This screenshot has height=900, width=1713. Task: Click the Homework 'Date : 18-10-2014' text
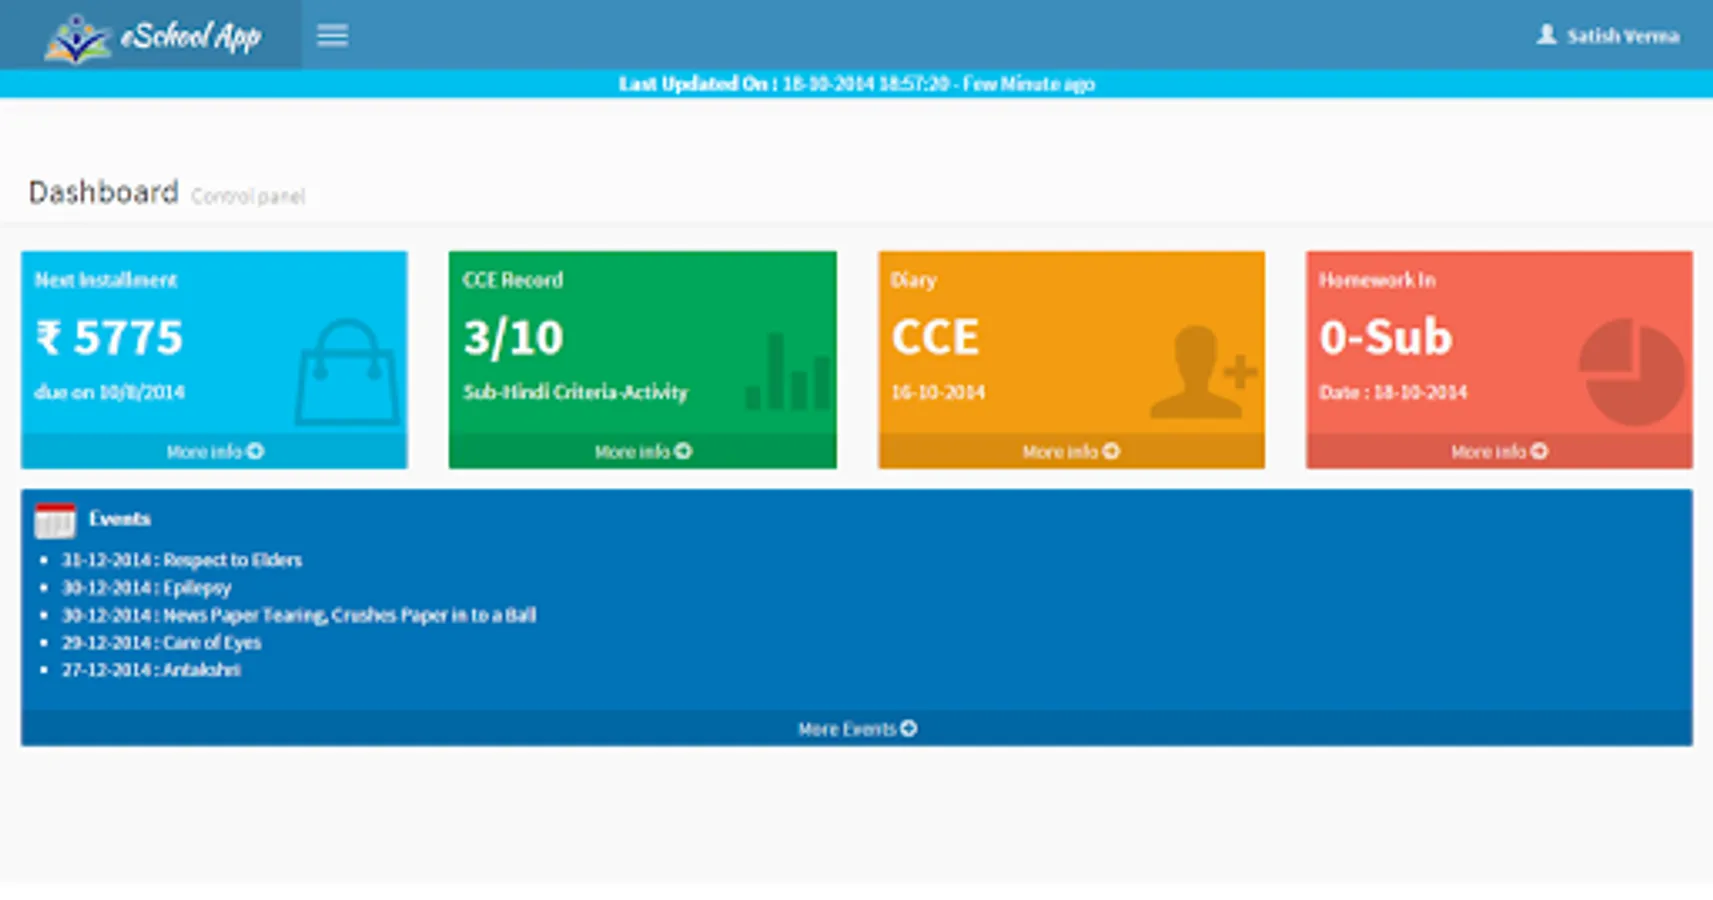coord(1393,392)
